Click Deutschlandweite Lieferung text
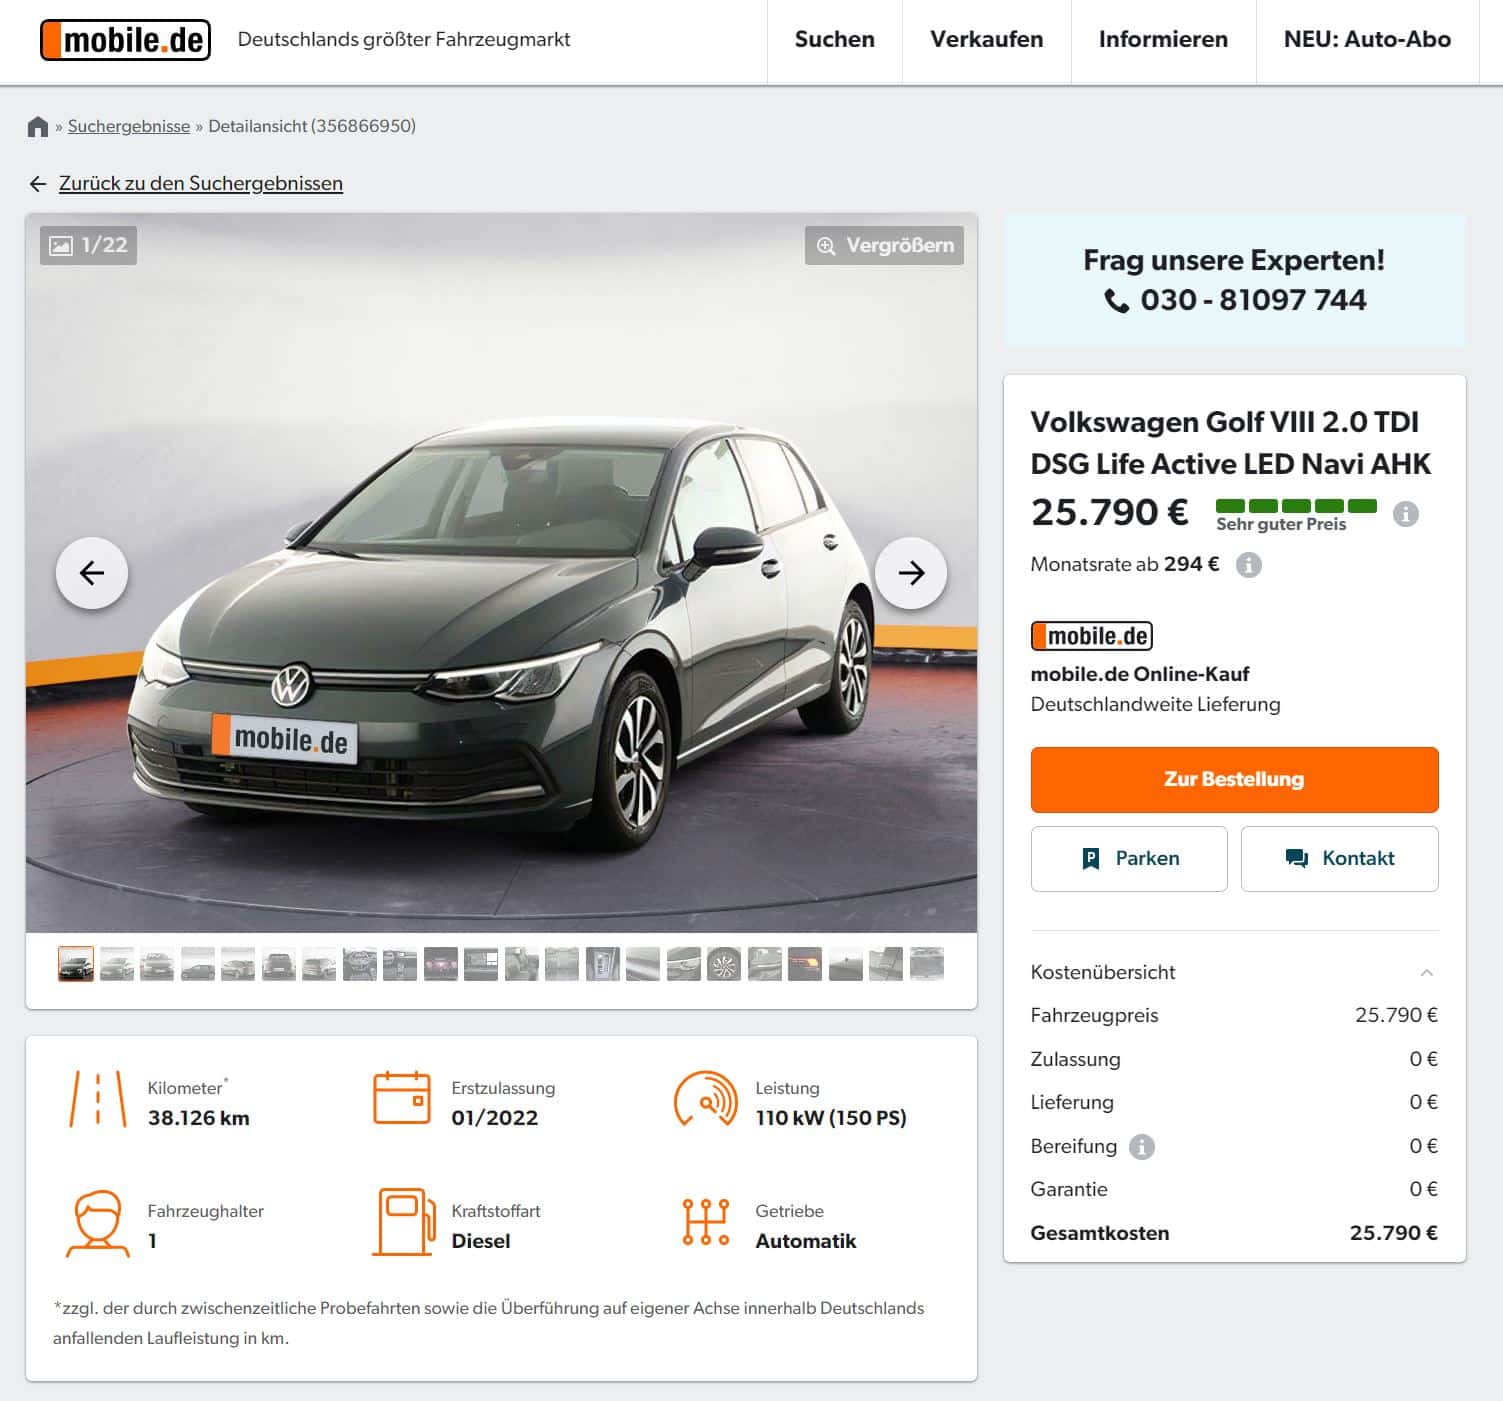 1156,704
